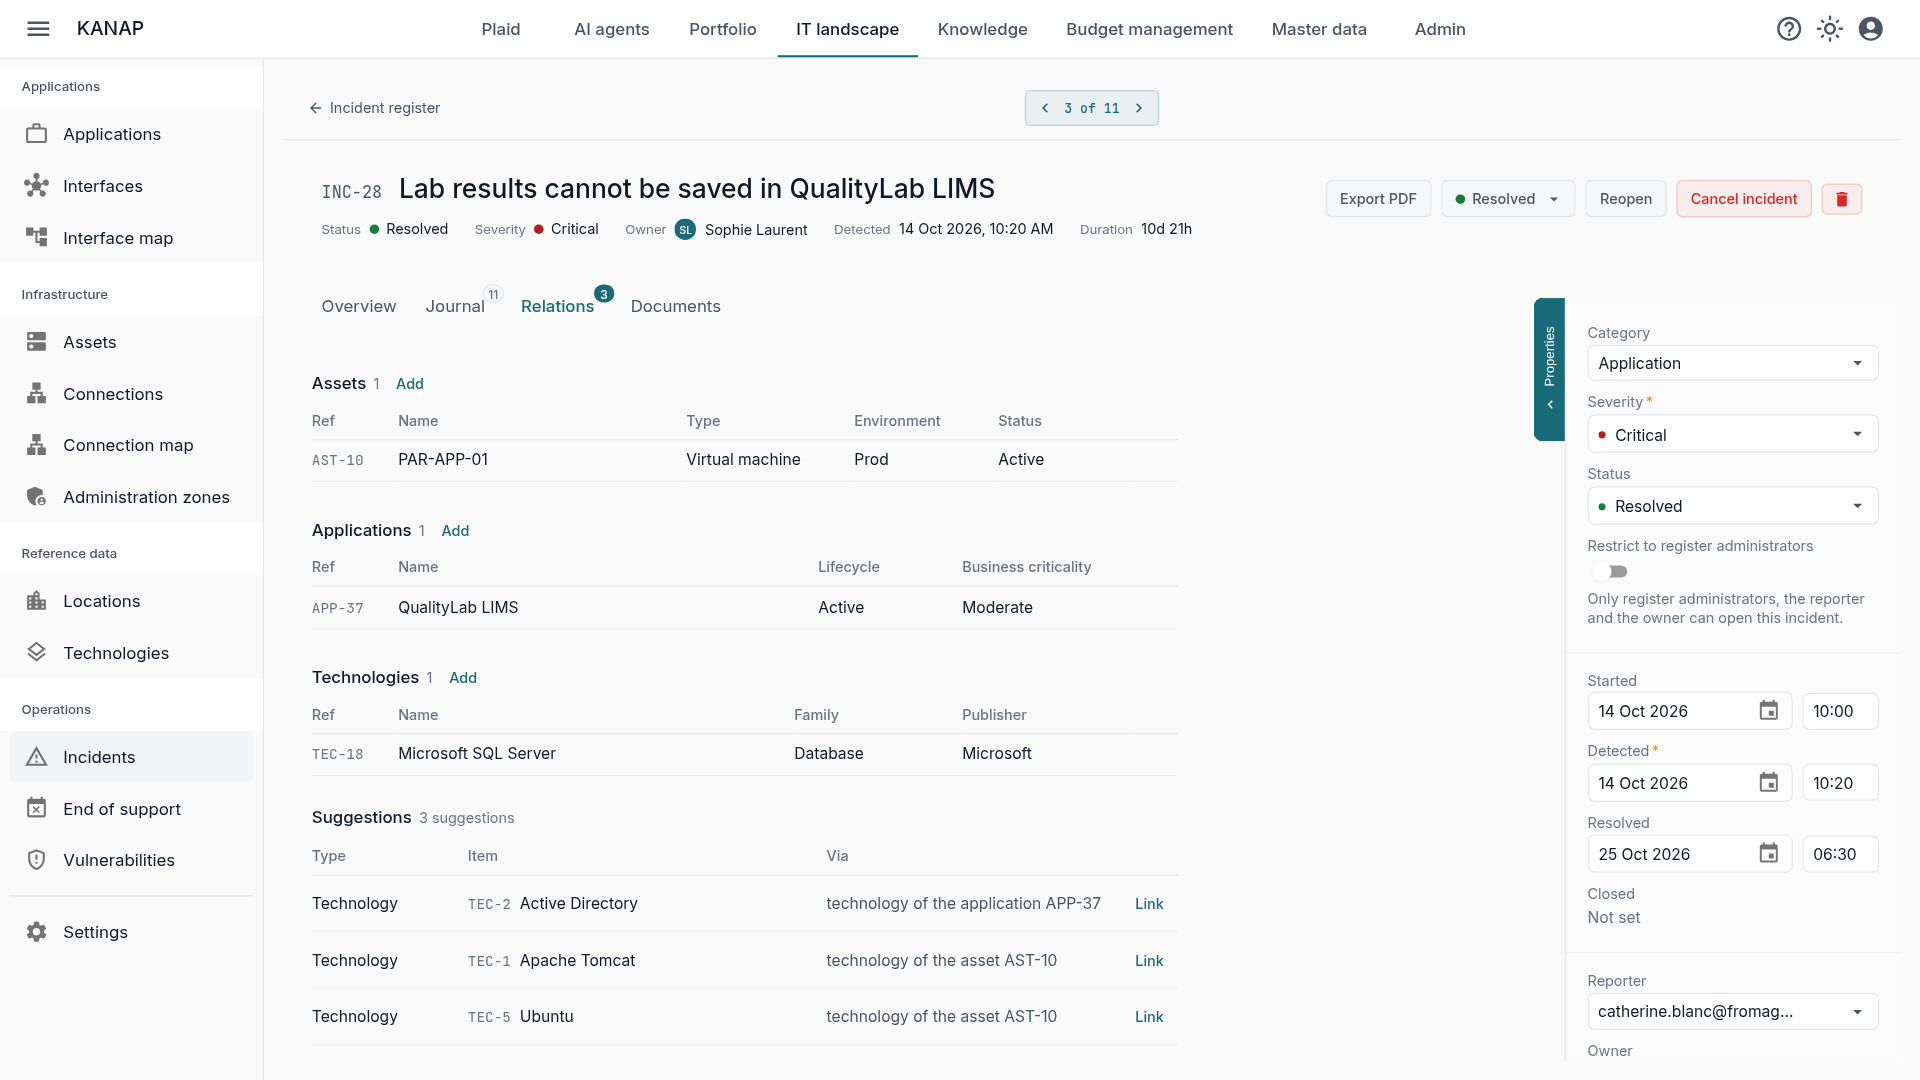Toggle the light/dark theme sun icon
Image resolution: width=1920 pixels, height=1080 pixels.
pos(1830,29)
